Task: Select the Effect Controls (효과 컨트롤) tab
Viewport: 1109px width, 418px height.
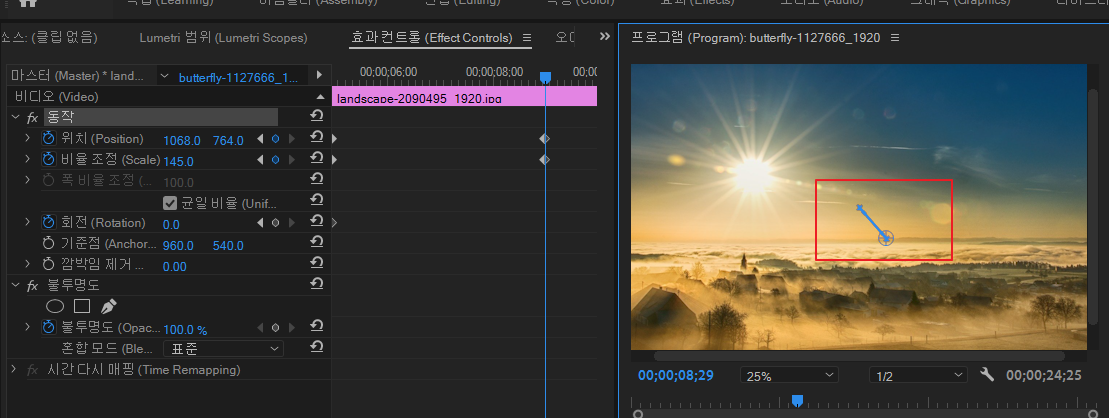Action: tap(431, 37)
